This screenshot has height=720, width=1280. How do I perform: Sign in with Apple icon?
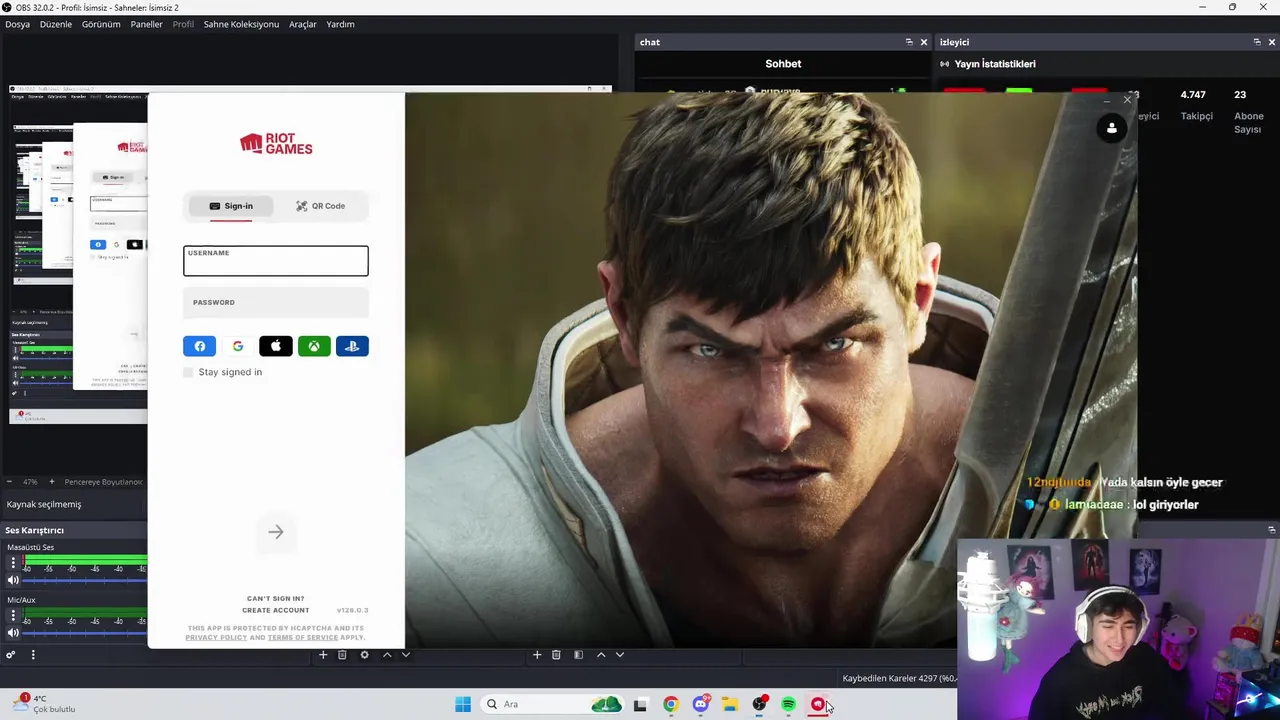click(276, 346)
